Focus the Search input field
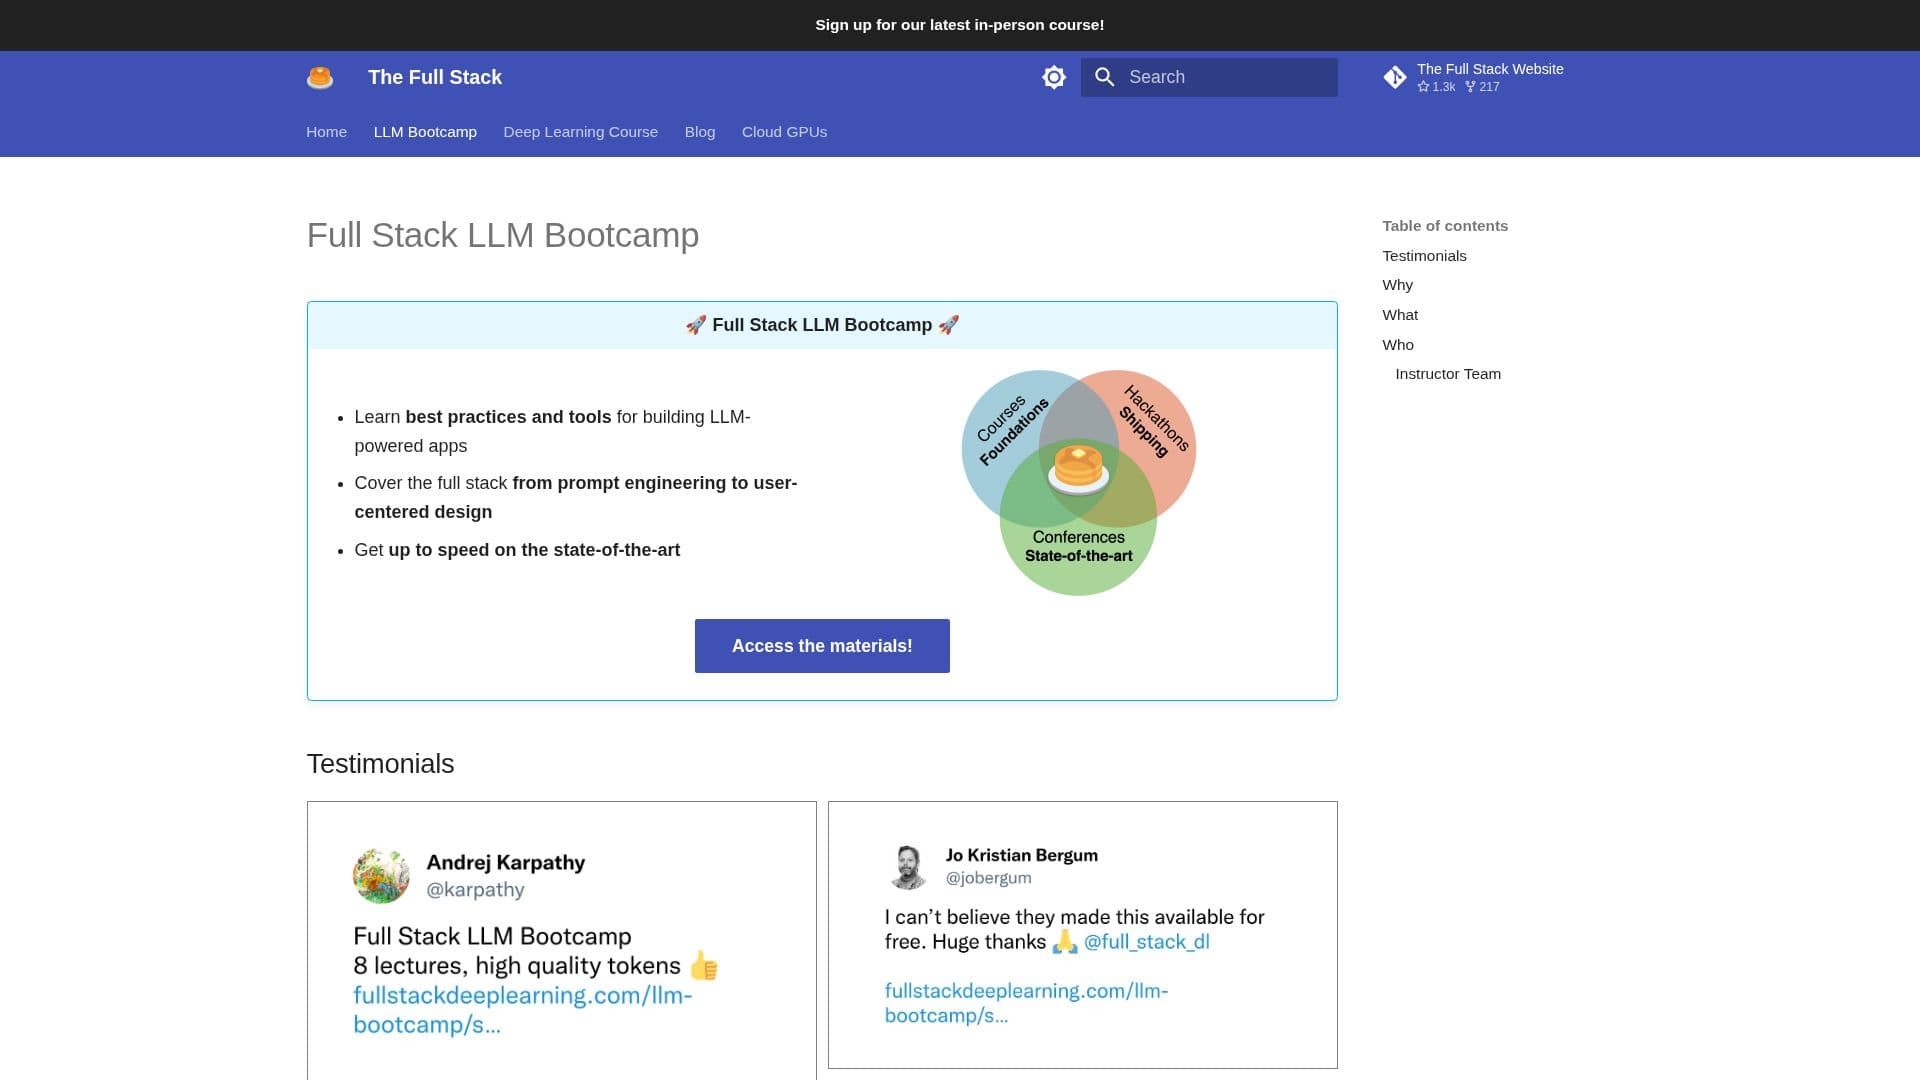 [1209, 77]
